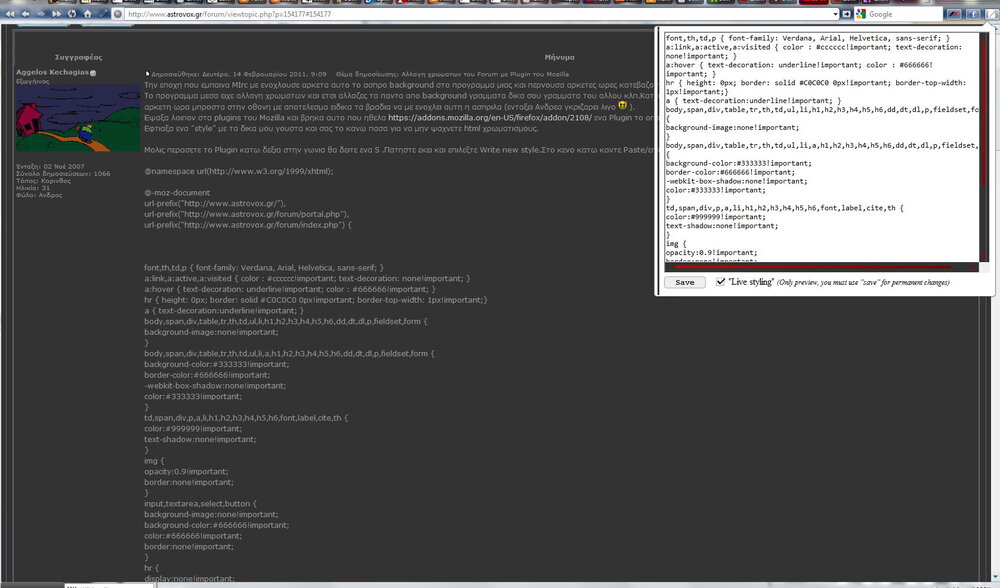Click the Facebook icon in the navigation toolbar

[972, 13]
